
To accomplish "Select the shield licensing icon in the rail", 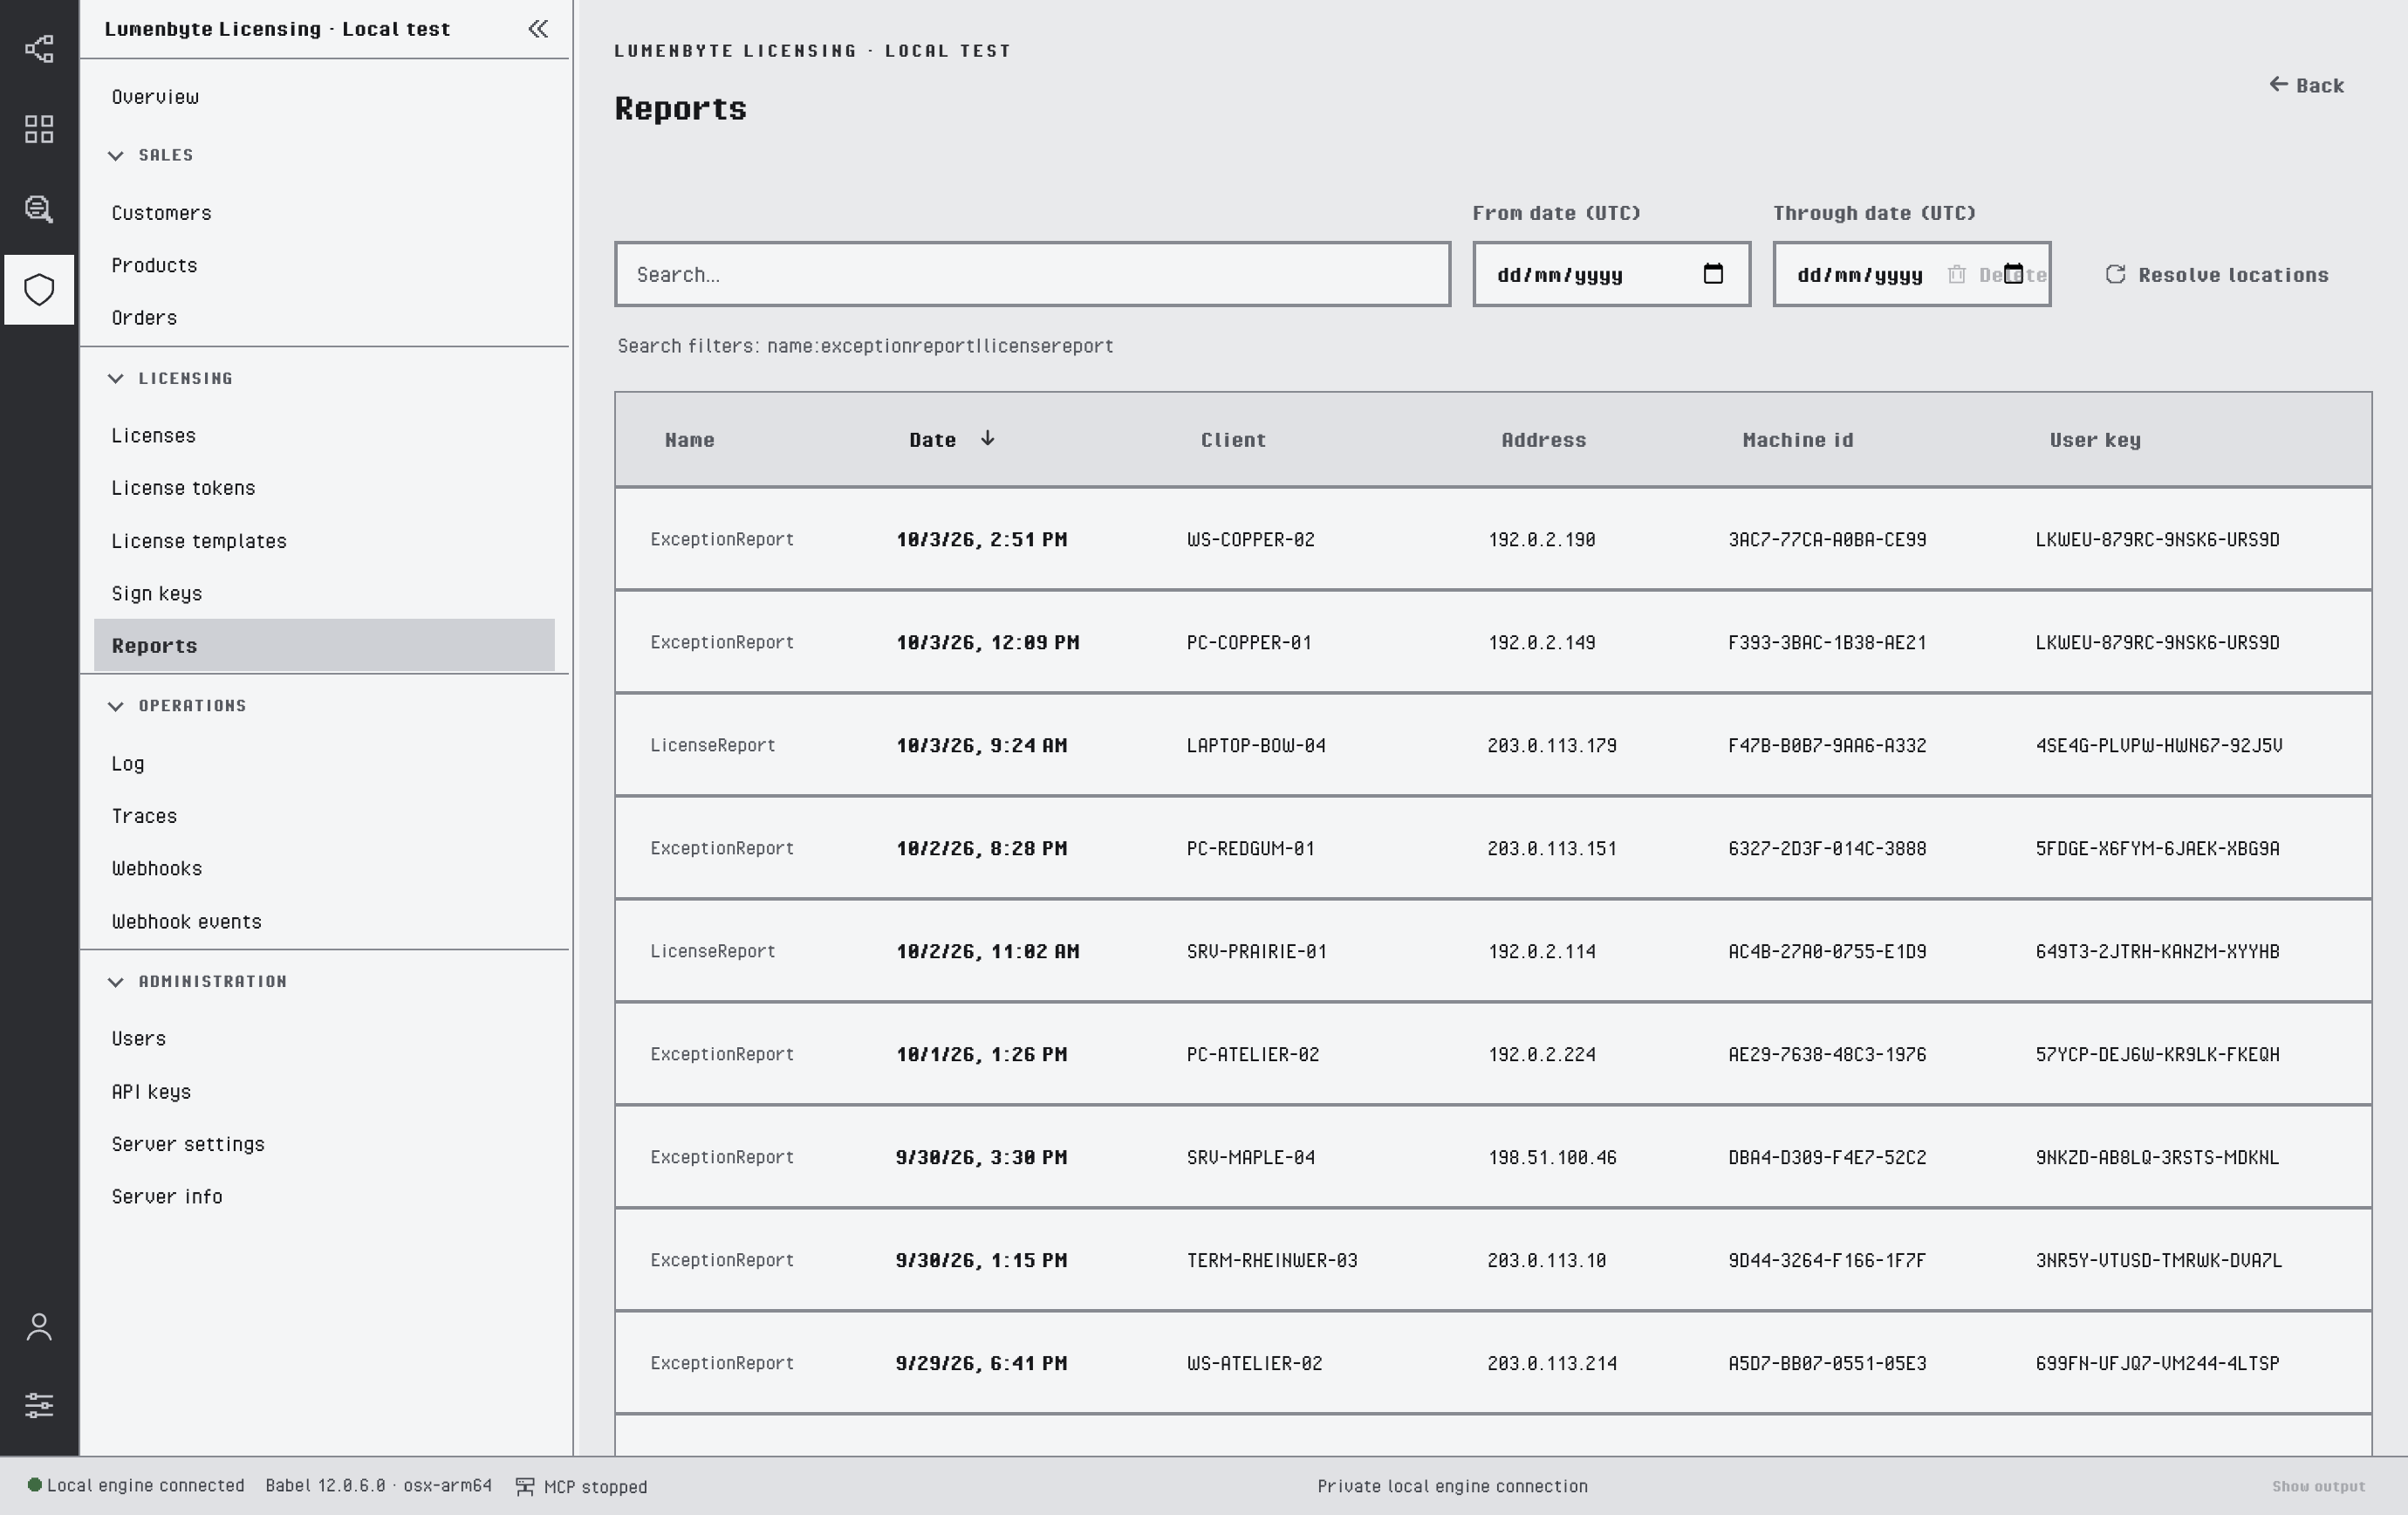I will click(39, 290).
